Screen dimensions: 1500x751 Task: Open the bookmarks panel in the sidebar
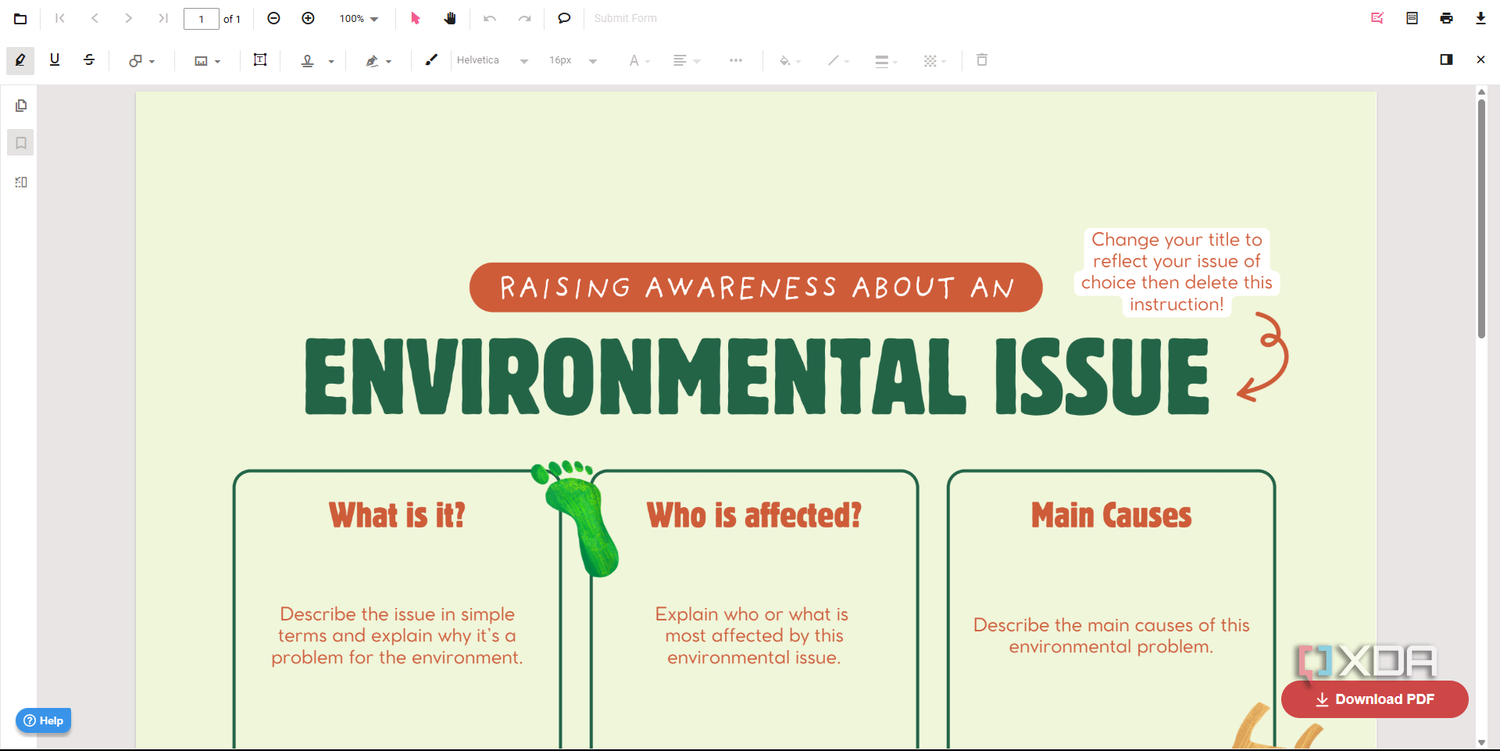click(x=21, y=143)
